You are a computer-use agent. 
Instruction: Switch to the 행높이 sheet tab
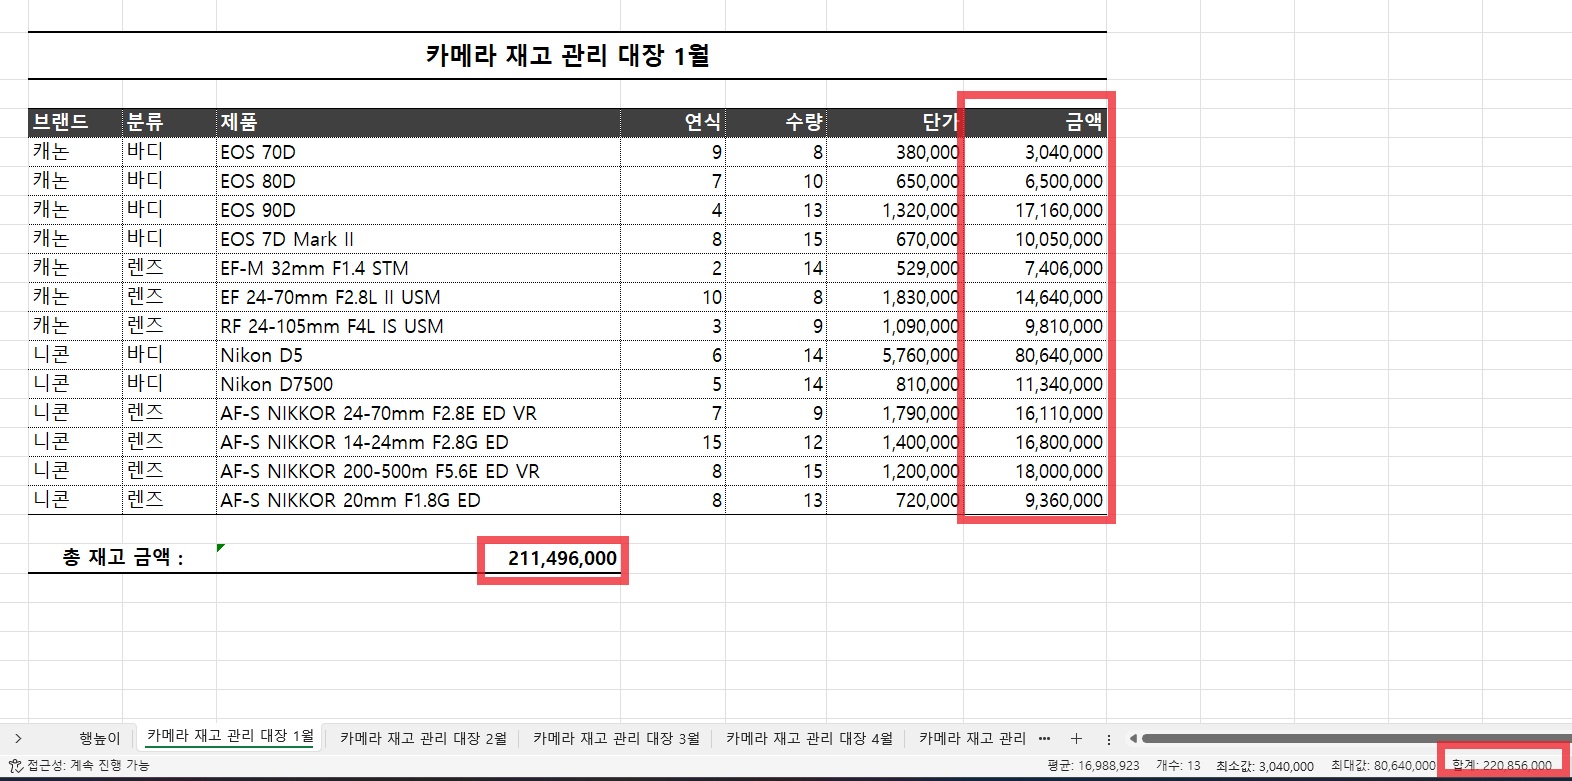(100, 738)
